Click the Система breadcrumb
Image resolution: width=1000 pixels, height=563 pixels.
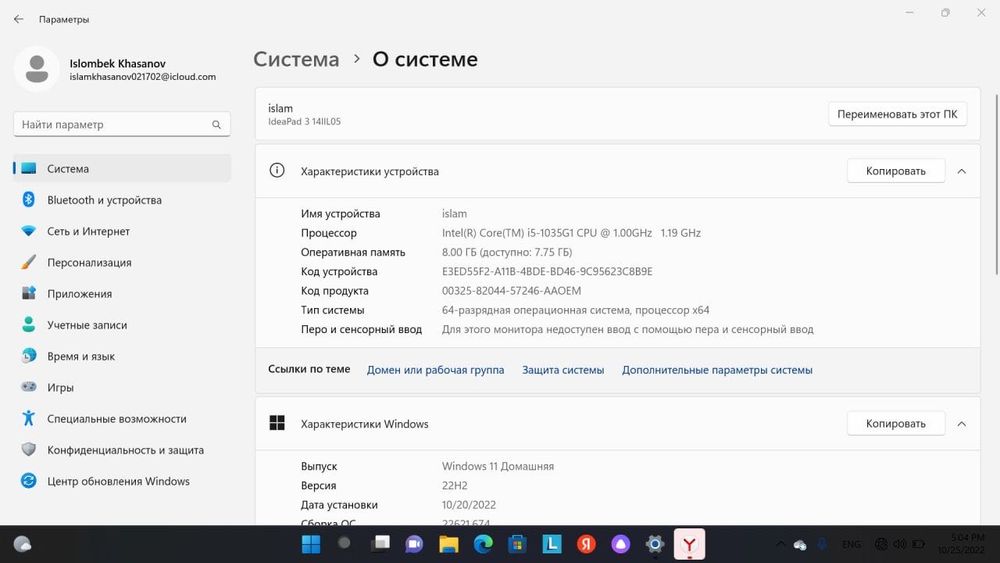pos(297,59)
